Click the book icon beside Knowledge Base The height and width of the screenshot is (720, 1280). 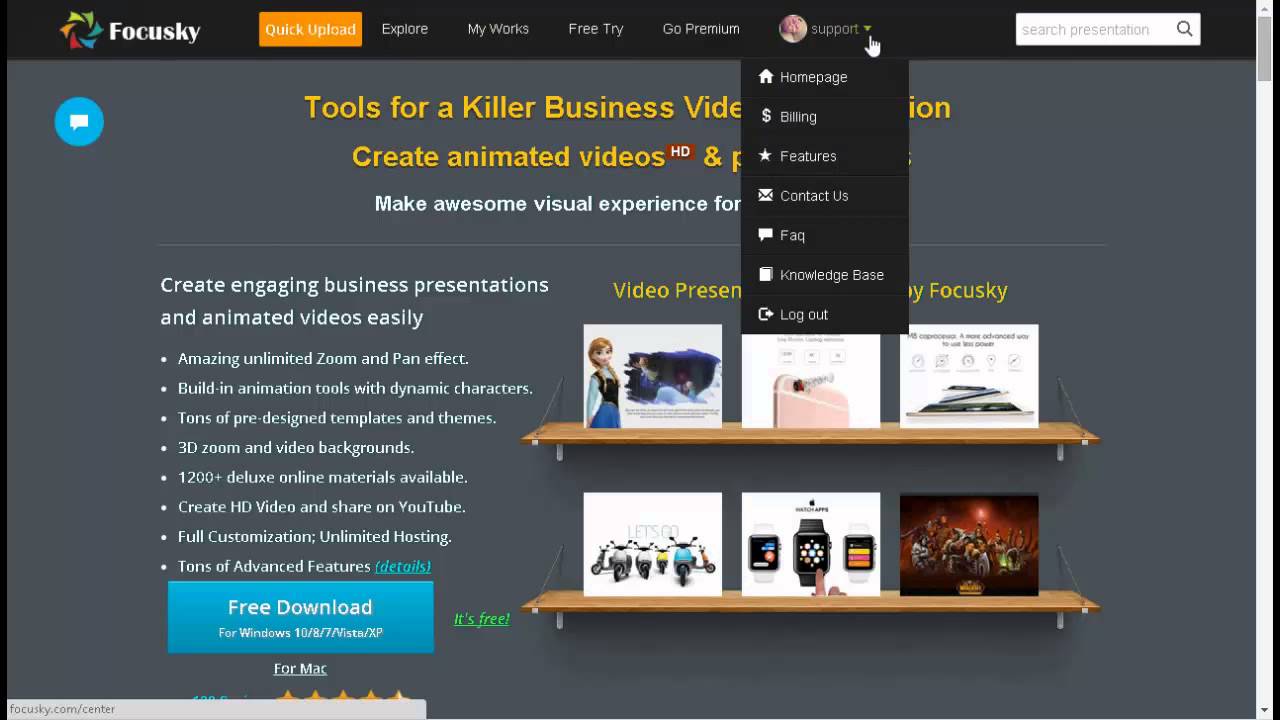(766, 274)
